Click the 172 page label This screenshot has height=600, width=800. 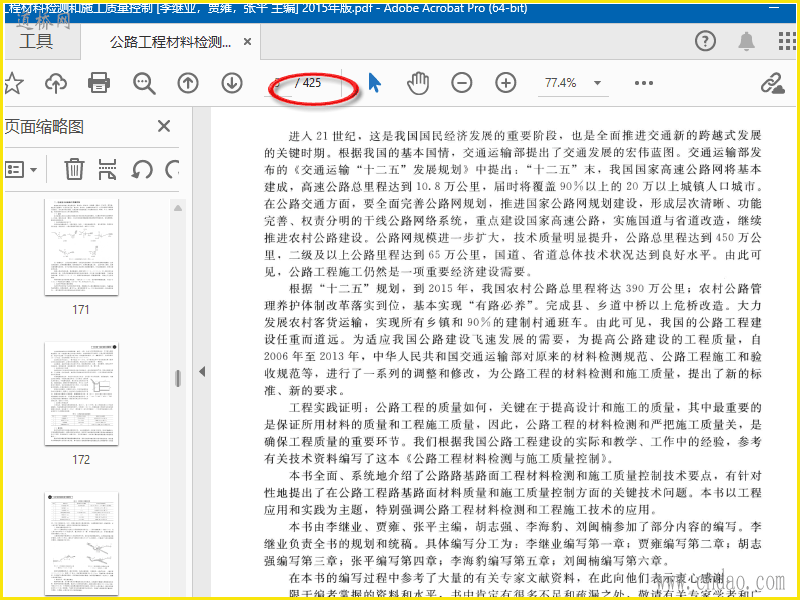(x=81, y=460)
